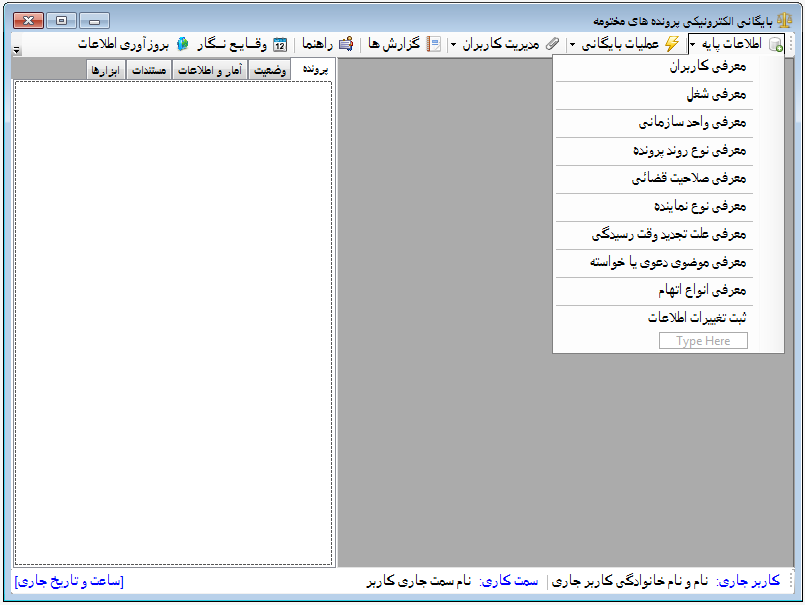The height and width of the screenshot is (605, 805).
Task: Choose معرفی واحد سازمانی menu entry
Action: [693, 123]
